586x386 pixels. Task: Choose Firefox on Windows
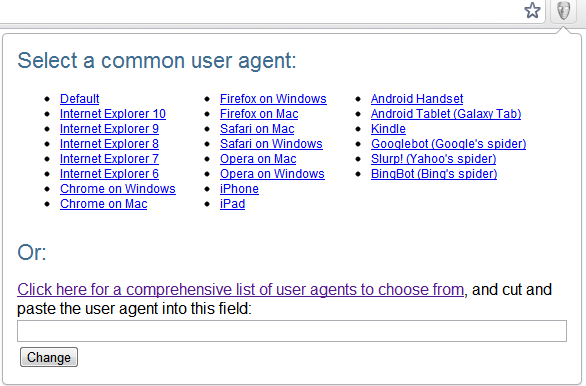[x=273, y=99]
